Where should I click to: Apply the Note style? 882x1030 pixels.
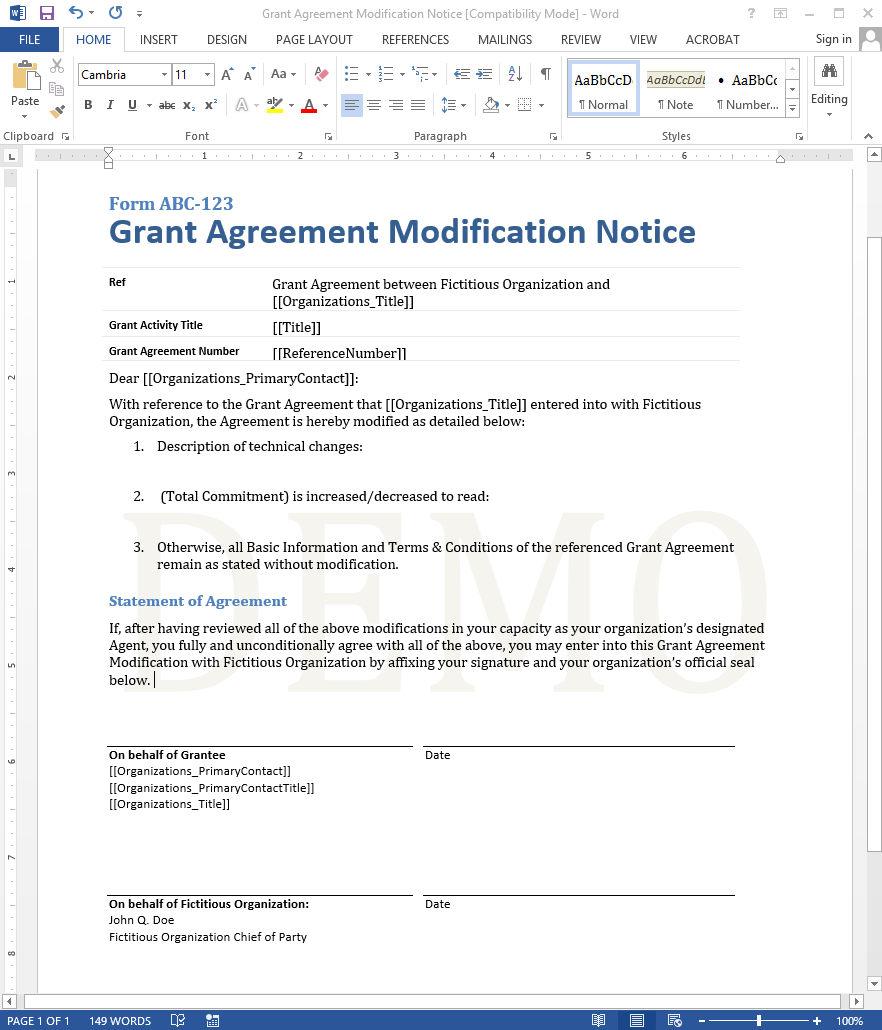(x=676, y=89)
